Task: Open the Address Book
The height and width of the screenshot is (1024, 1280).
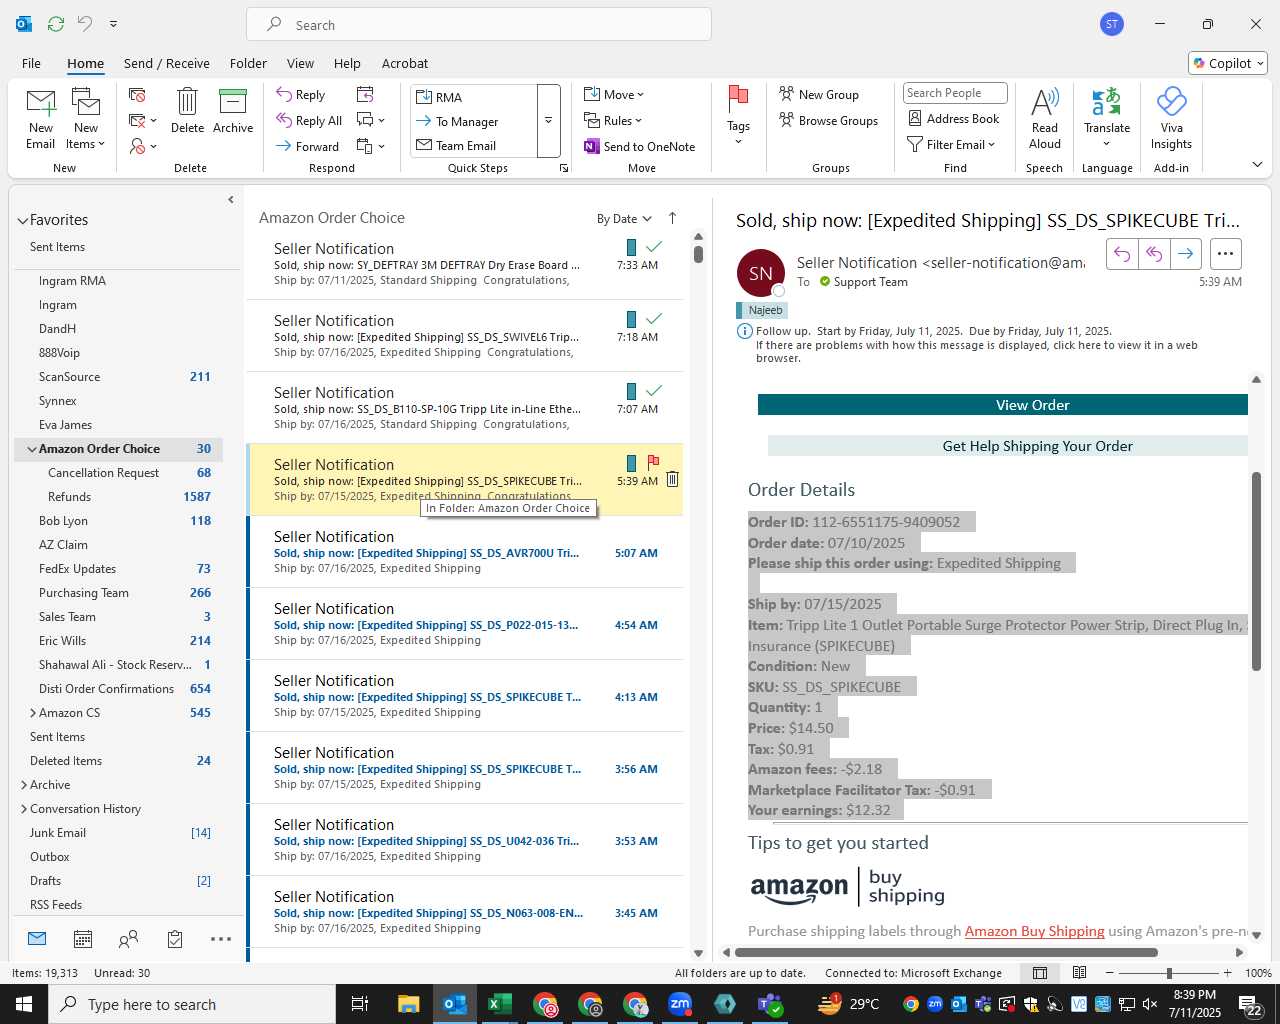Action: pyautogui.click(x=953, y=118)
